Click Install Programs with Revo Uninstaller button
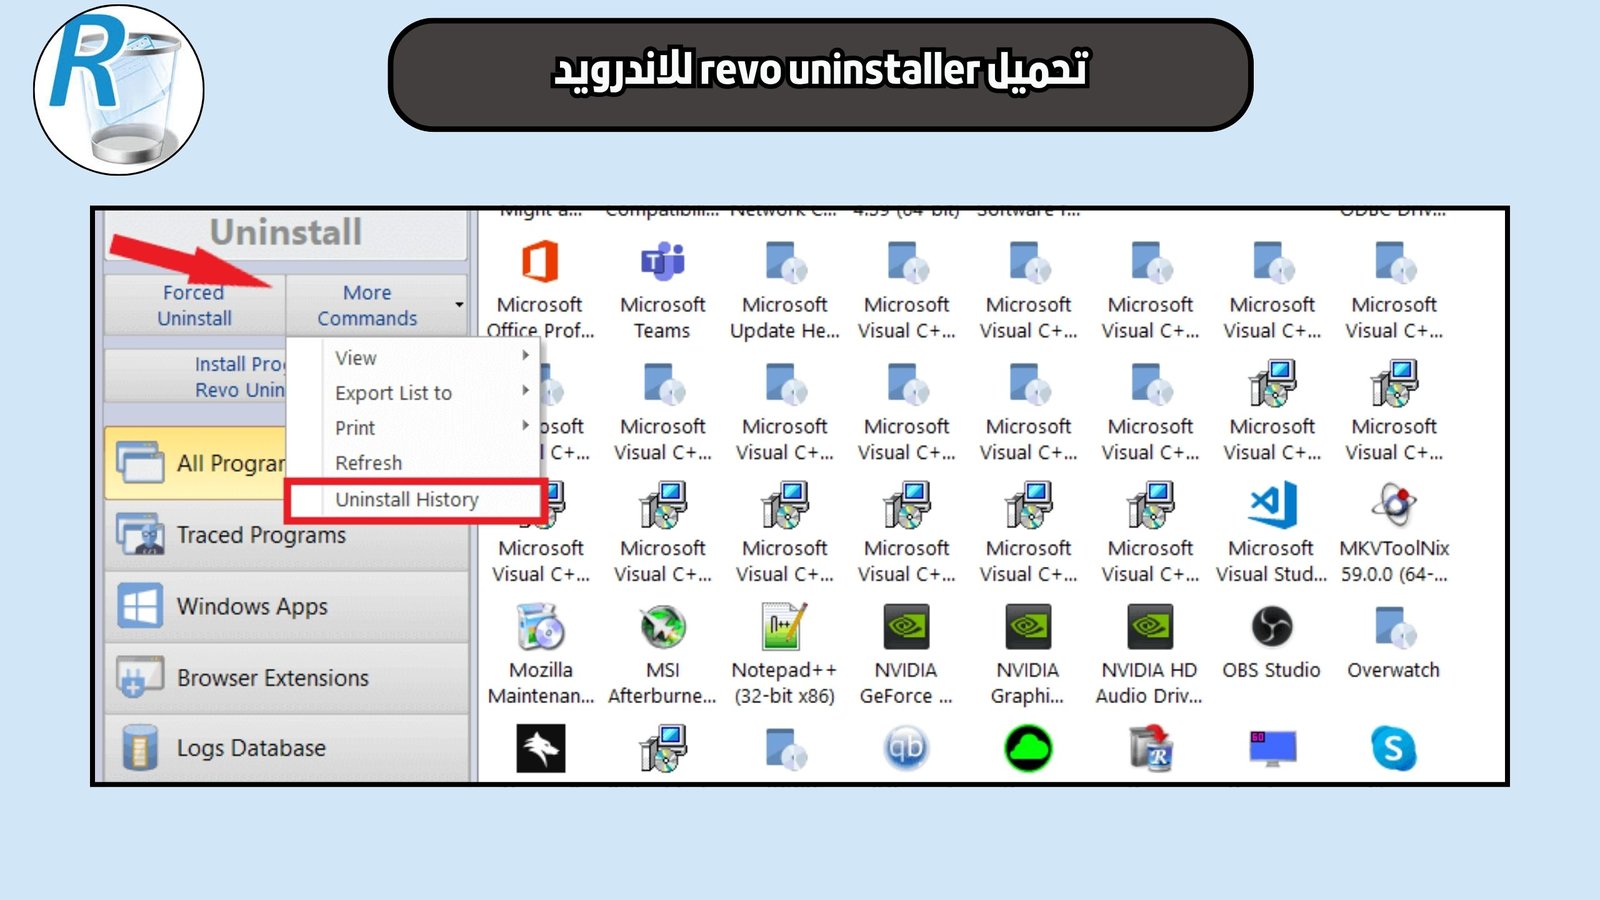Viewport: 1600px width, 900px height. (196, 377)
